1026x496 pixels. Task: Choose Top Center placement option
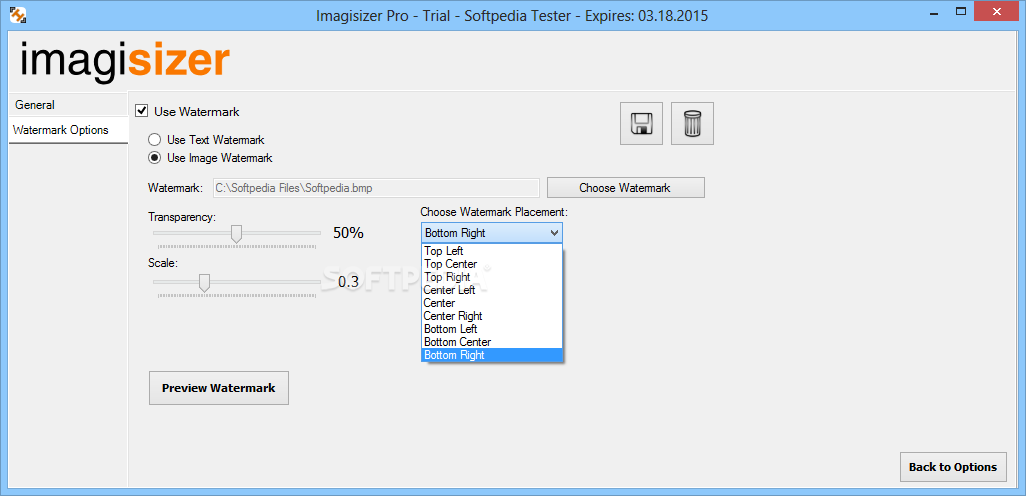[x=492, y=264]
